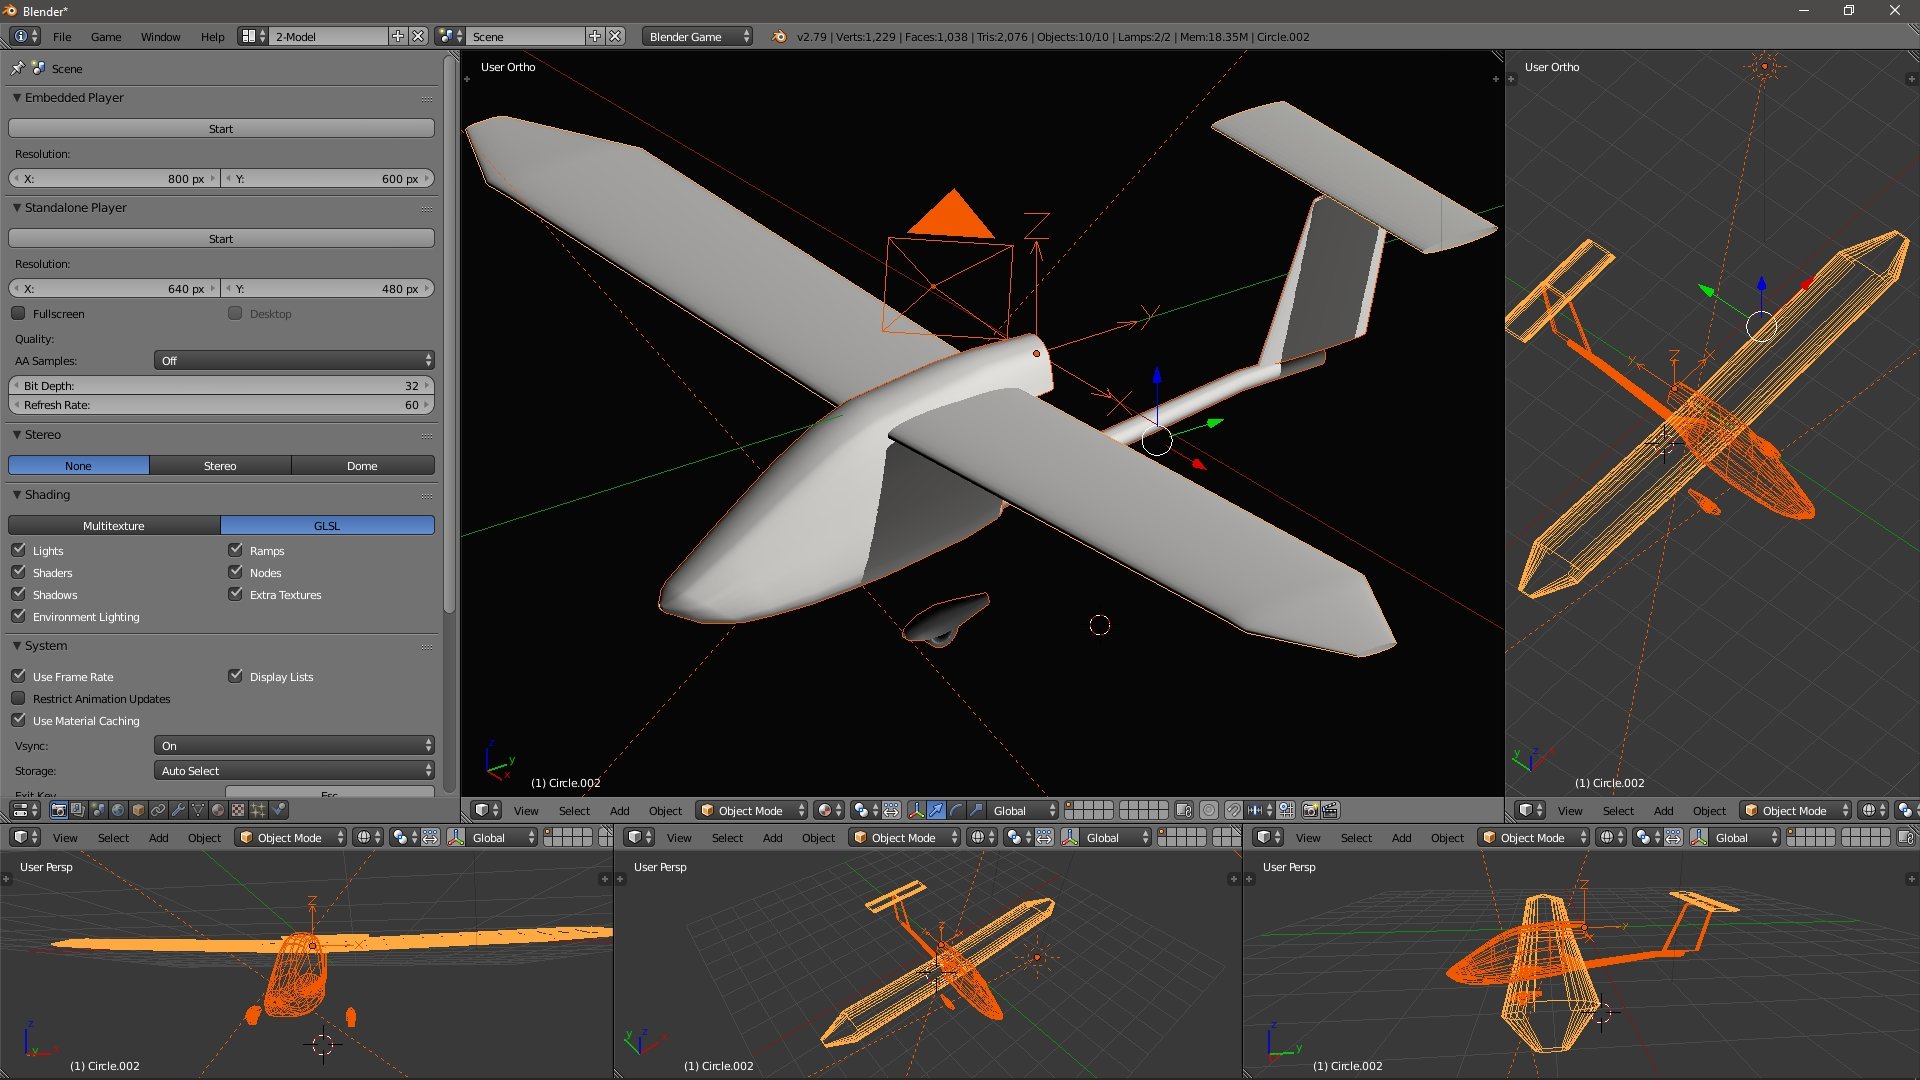Click the Game menu in the menu bar

(x=104, y=36)
